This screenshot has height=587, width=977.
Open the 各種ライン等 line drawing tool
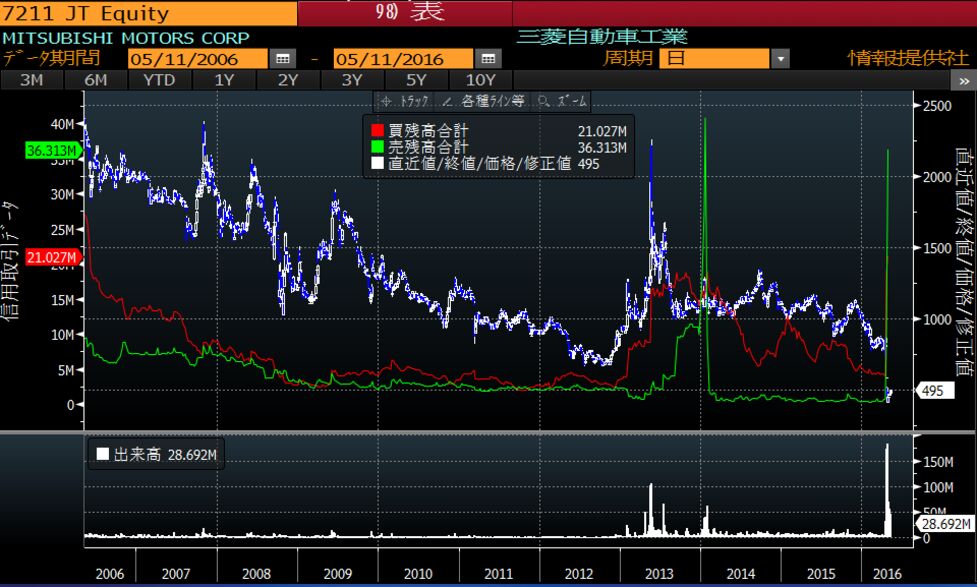484,101
